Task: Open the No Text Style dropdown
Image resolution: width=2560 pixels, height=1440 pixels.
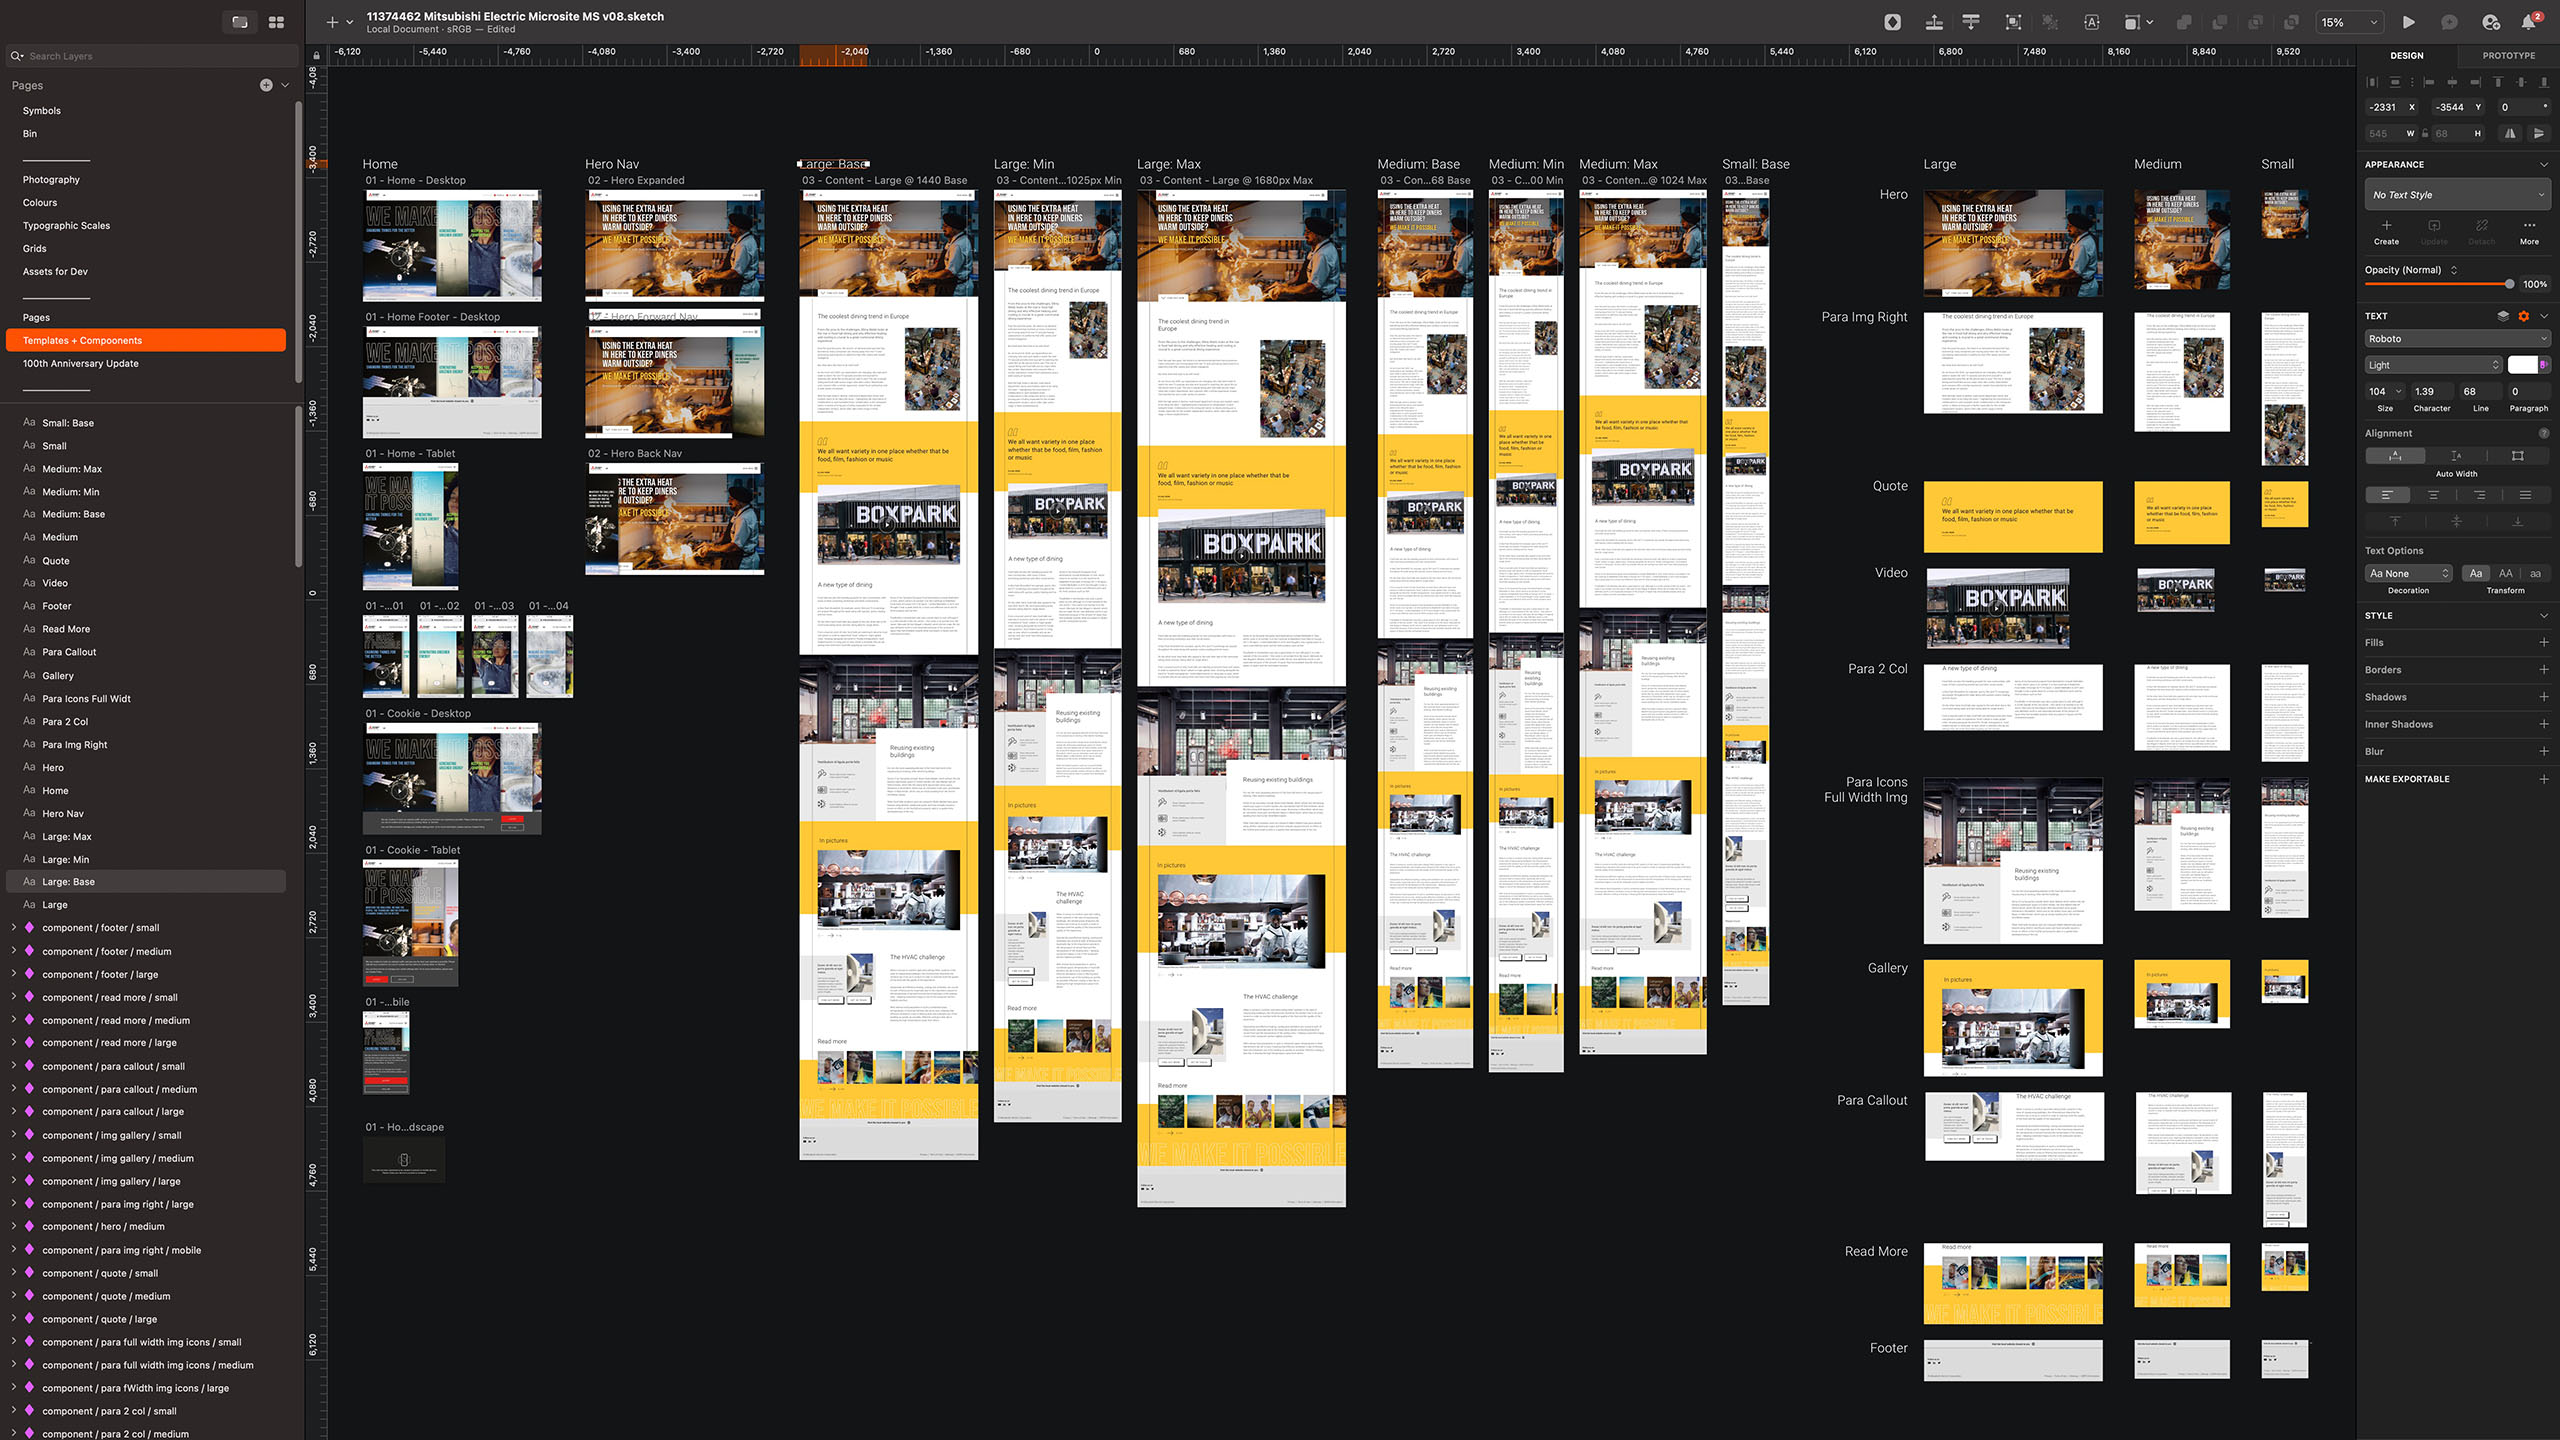Action: pos(2457,195)
